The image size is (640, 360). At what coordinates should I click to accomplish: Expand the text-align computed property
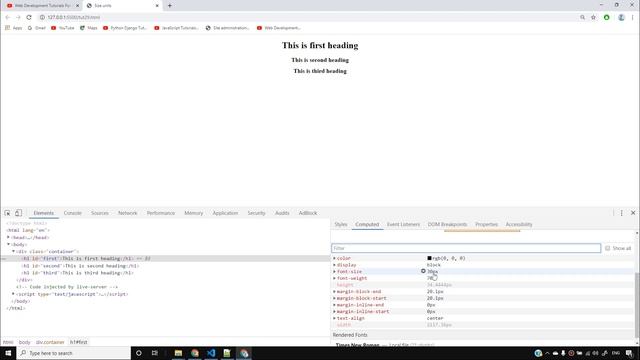click(334, 318)
